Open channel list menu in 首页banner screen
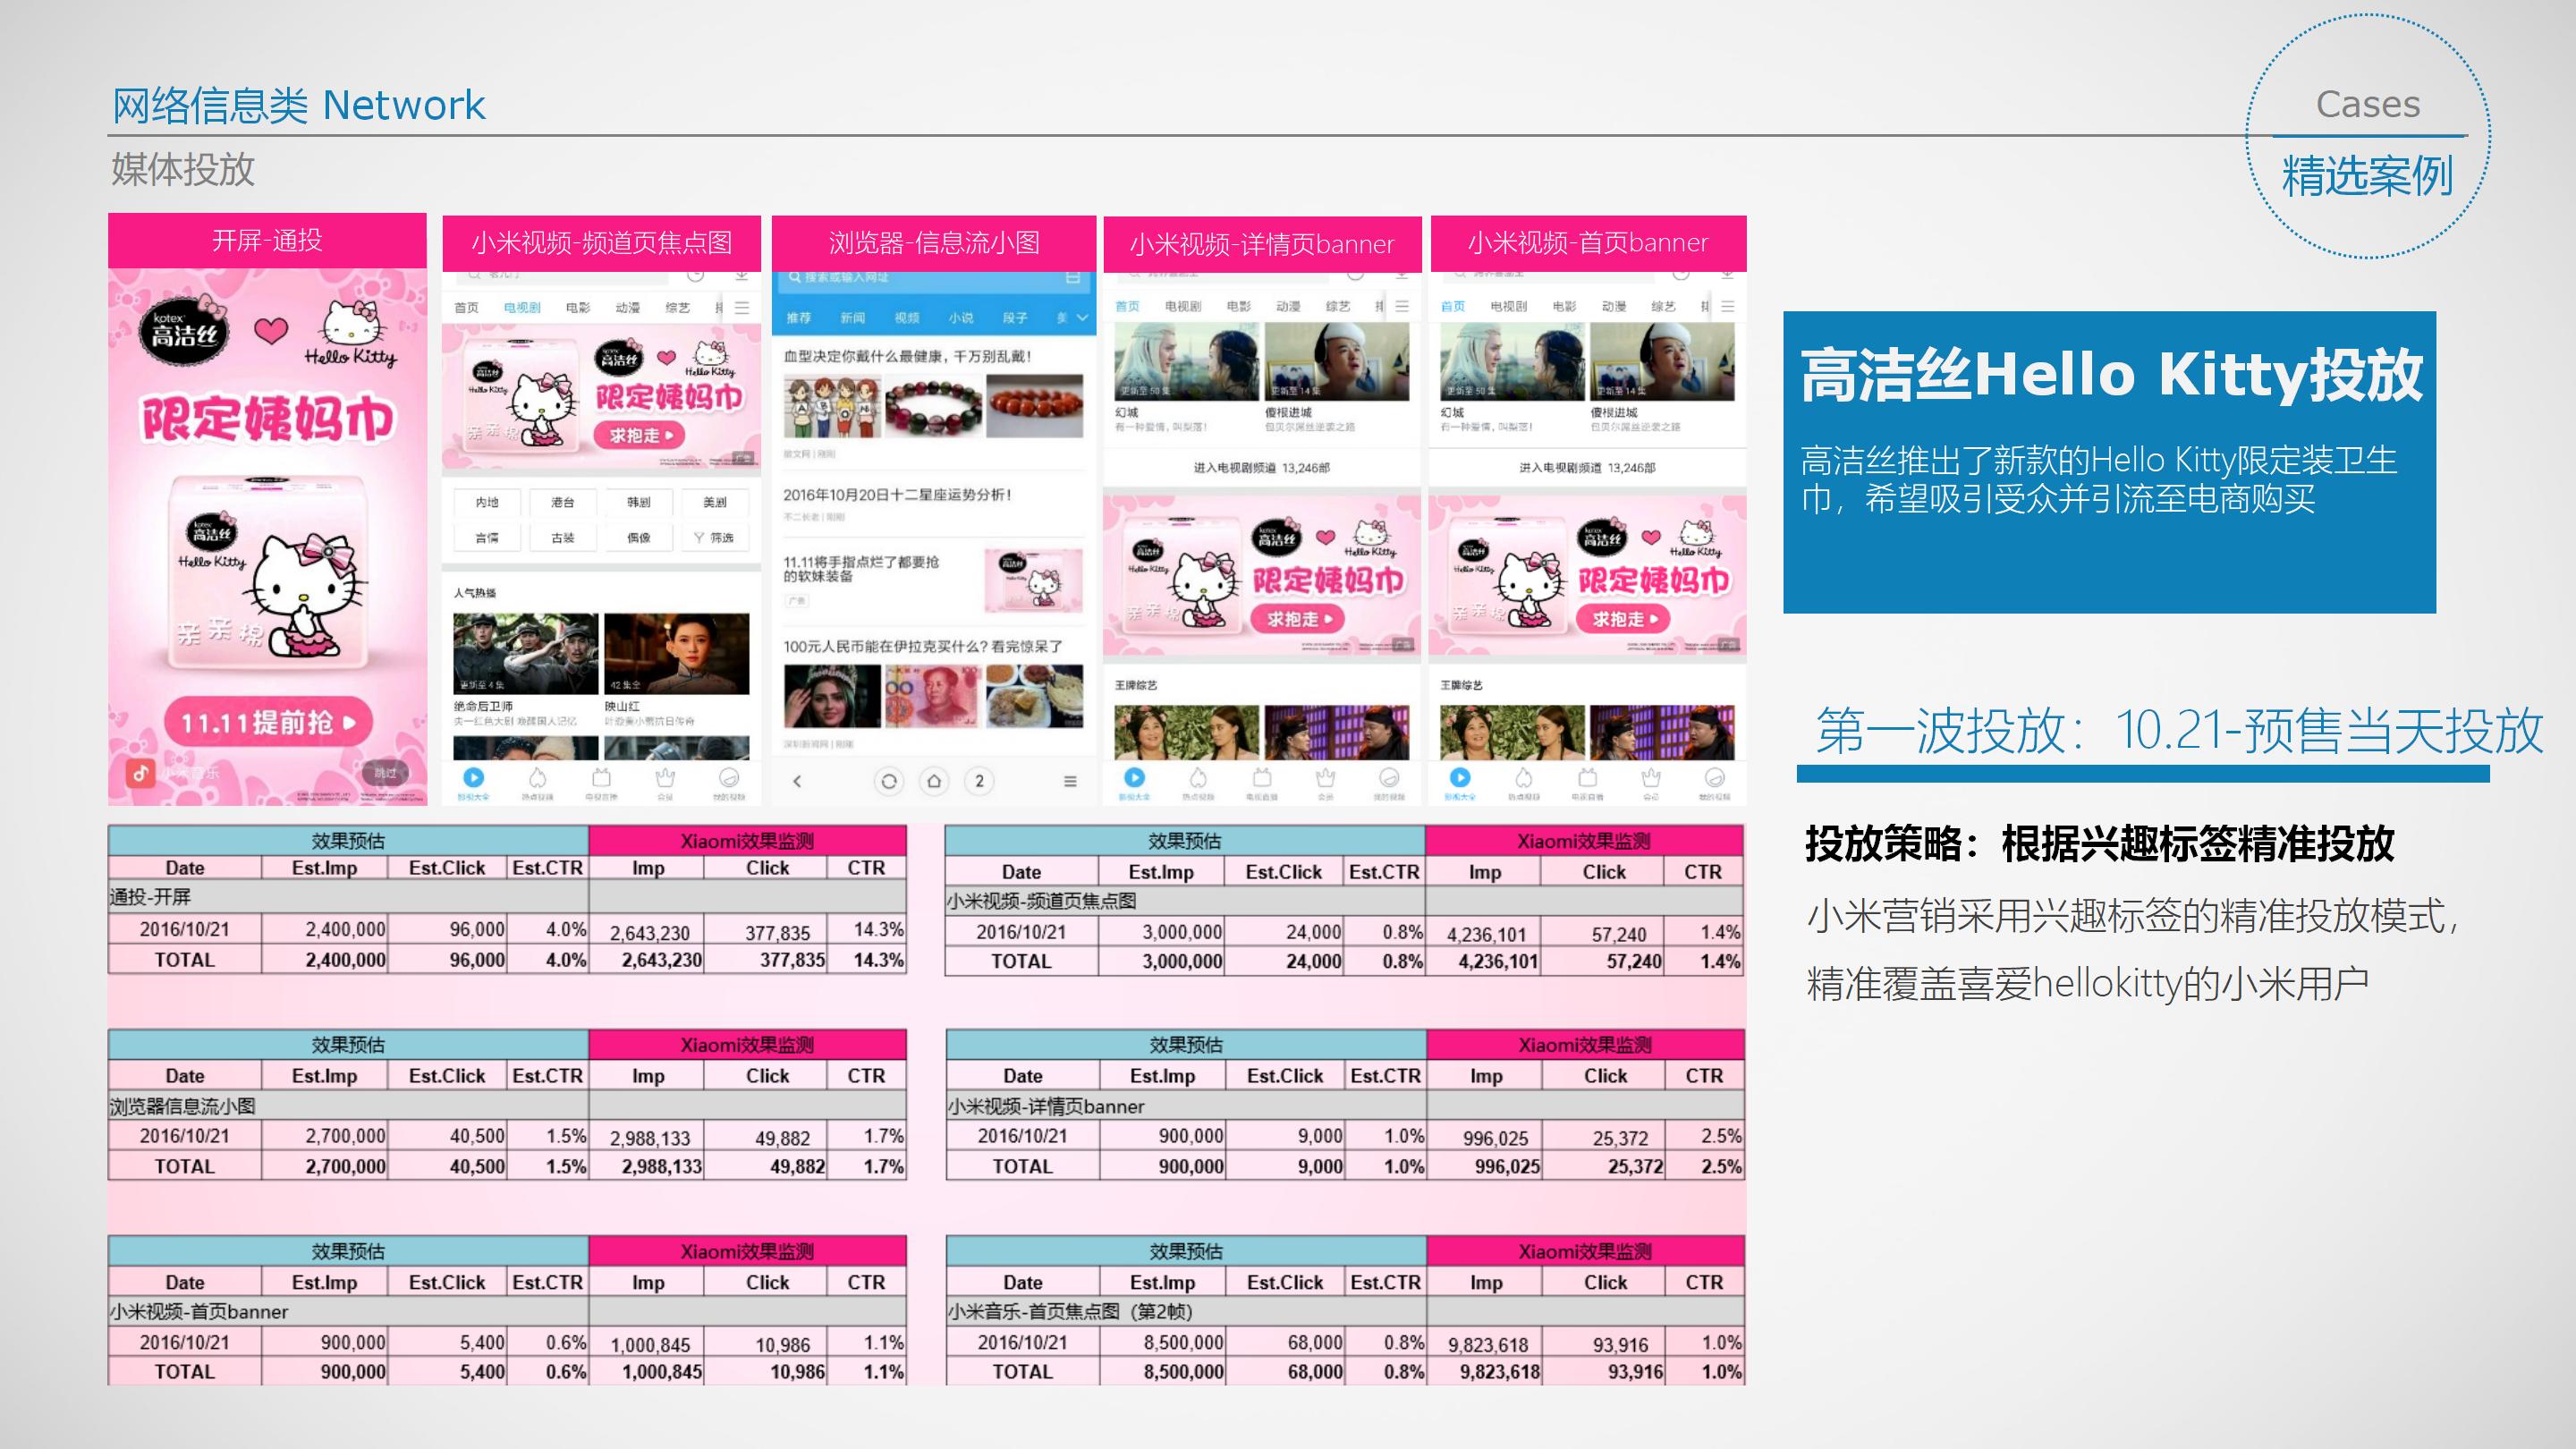 [x=1728, y=306]
